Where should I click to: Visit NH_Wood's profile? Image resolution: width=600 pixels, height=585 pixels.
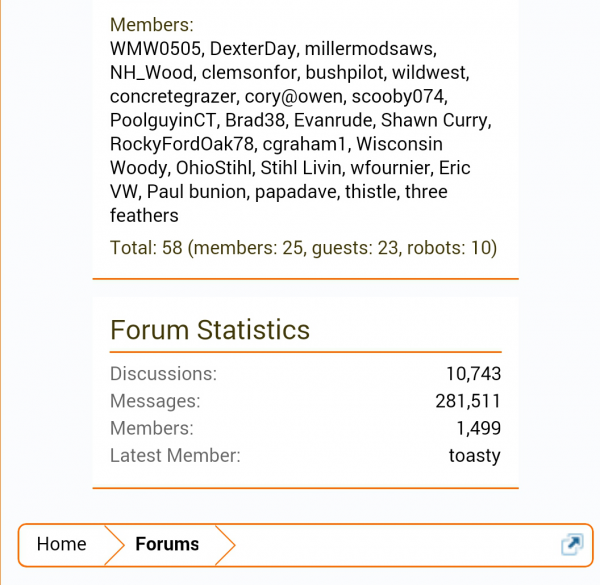point(153,72)
